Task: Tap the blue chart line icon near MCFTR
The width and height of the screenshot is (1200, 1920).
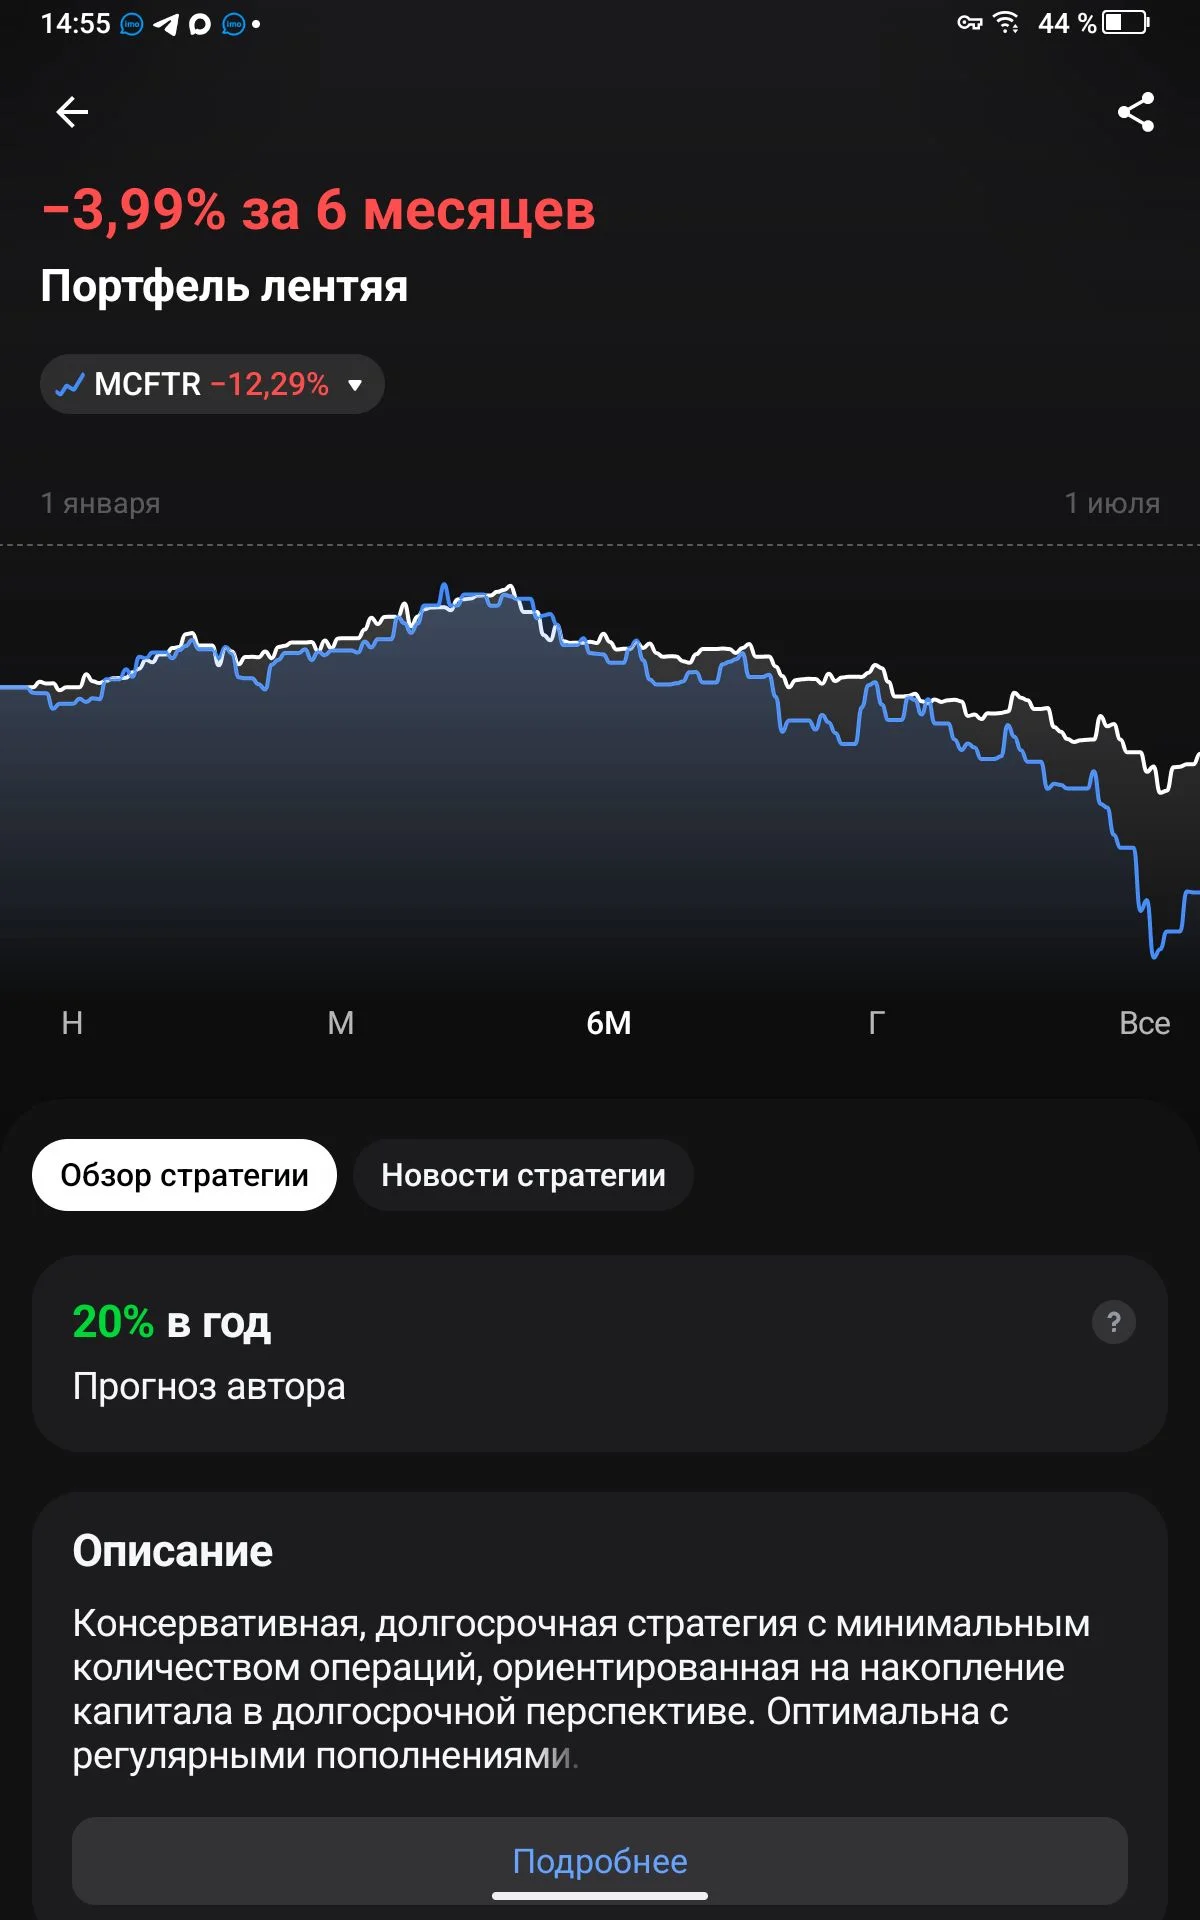Action: [x=70, y=384]
